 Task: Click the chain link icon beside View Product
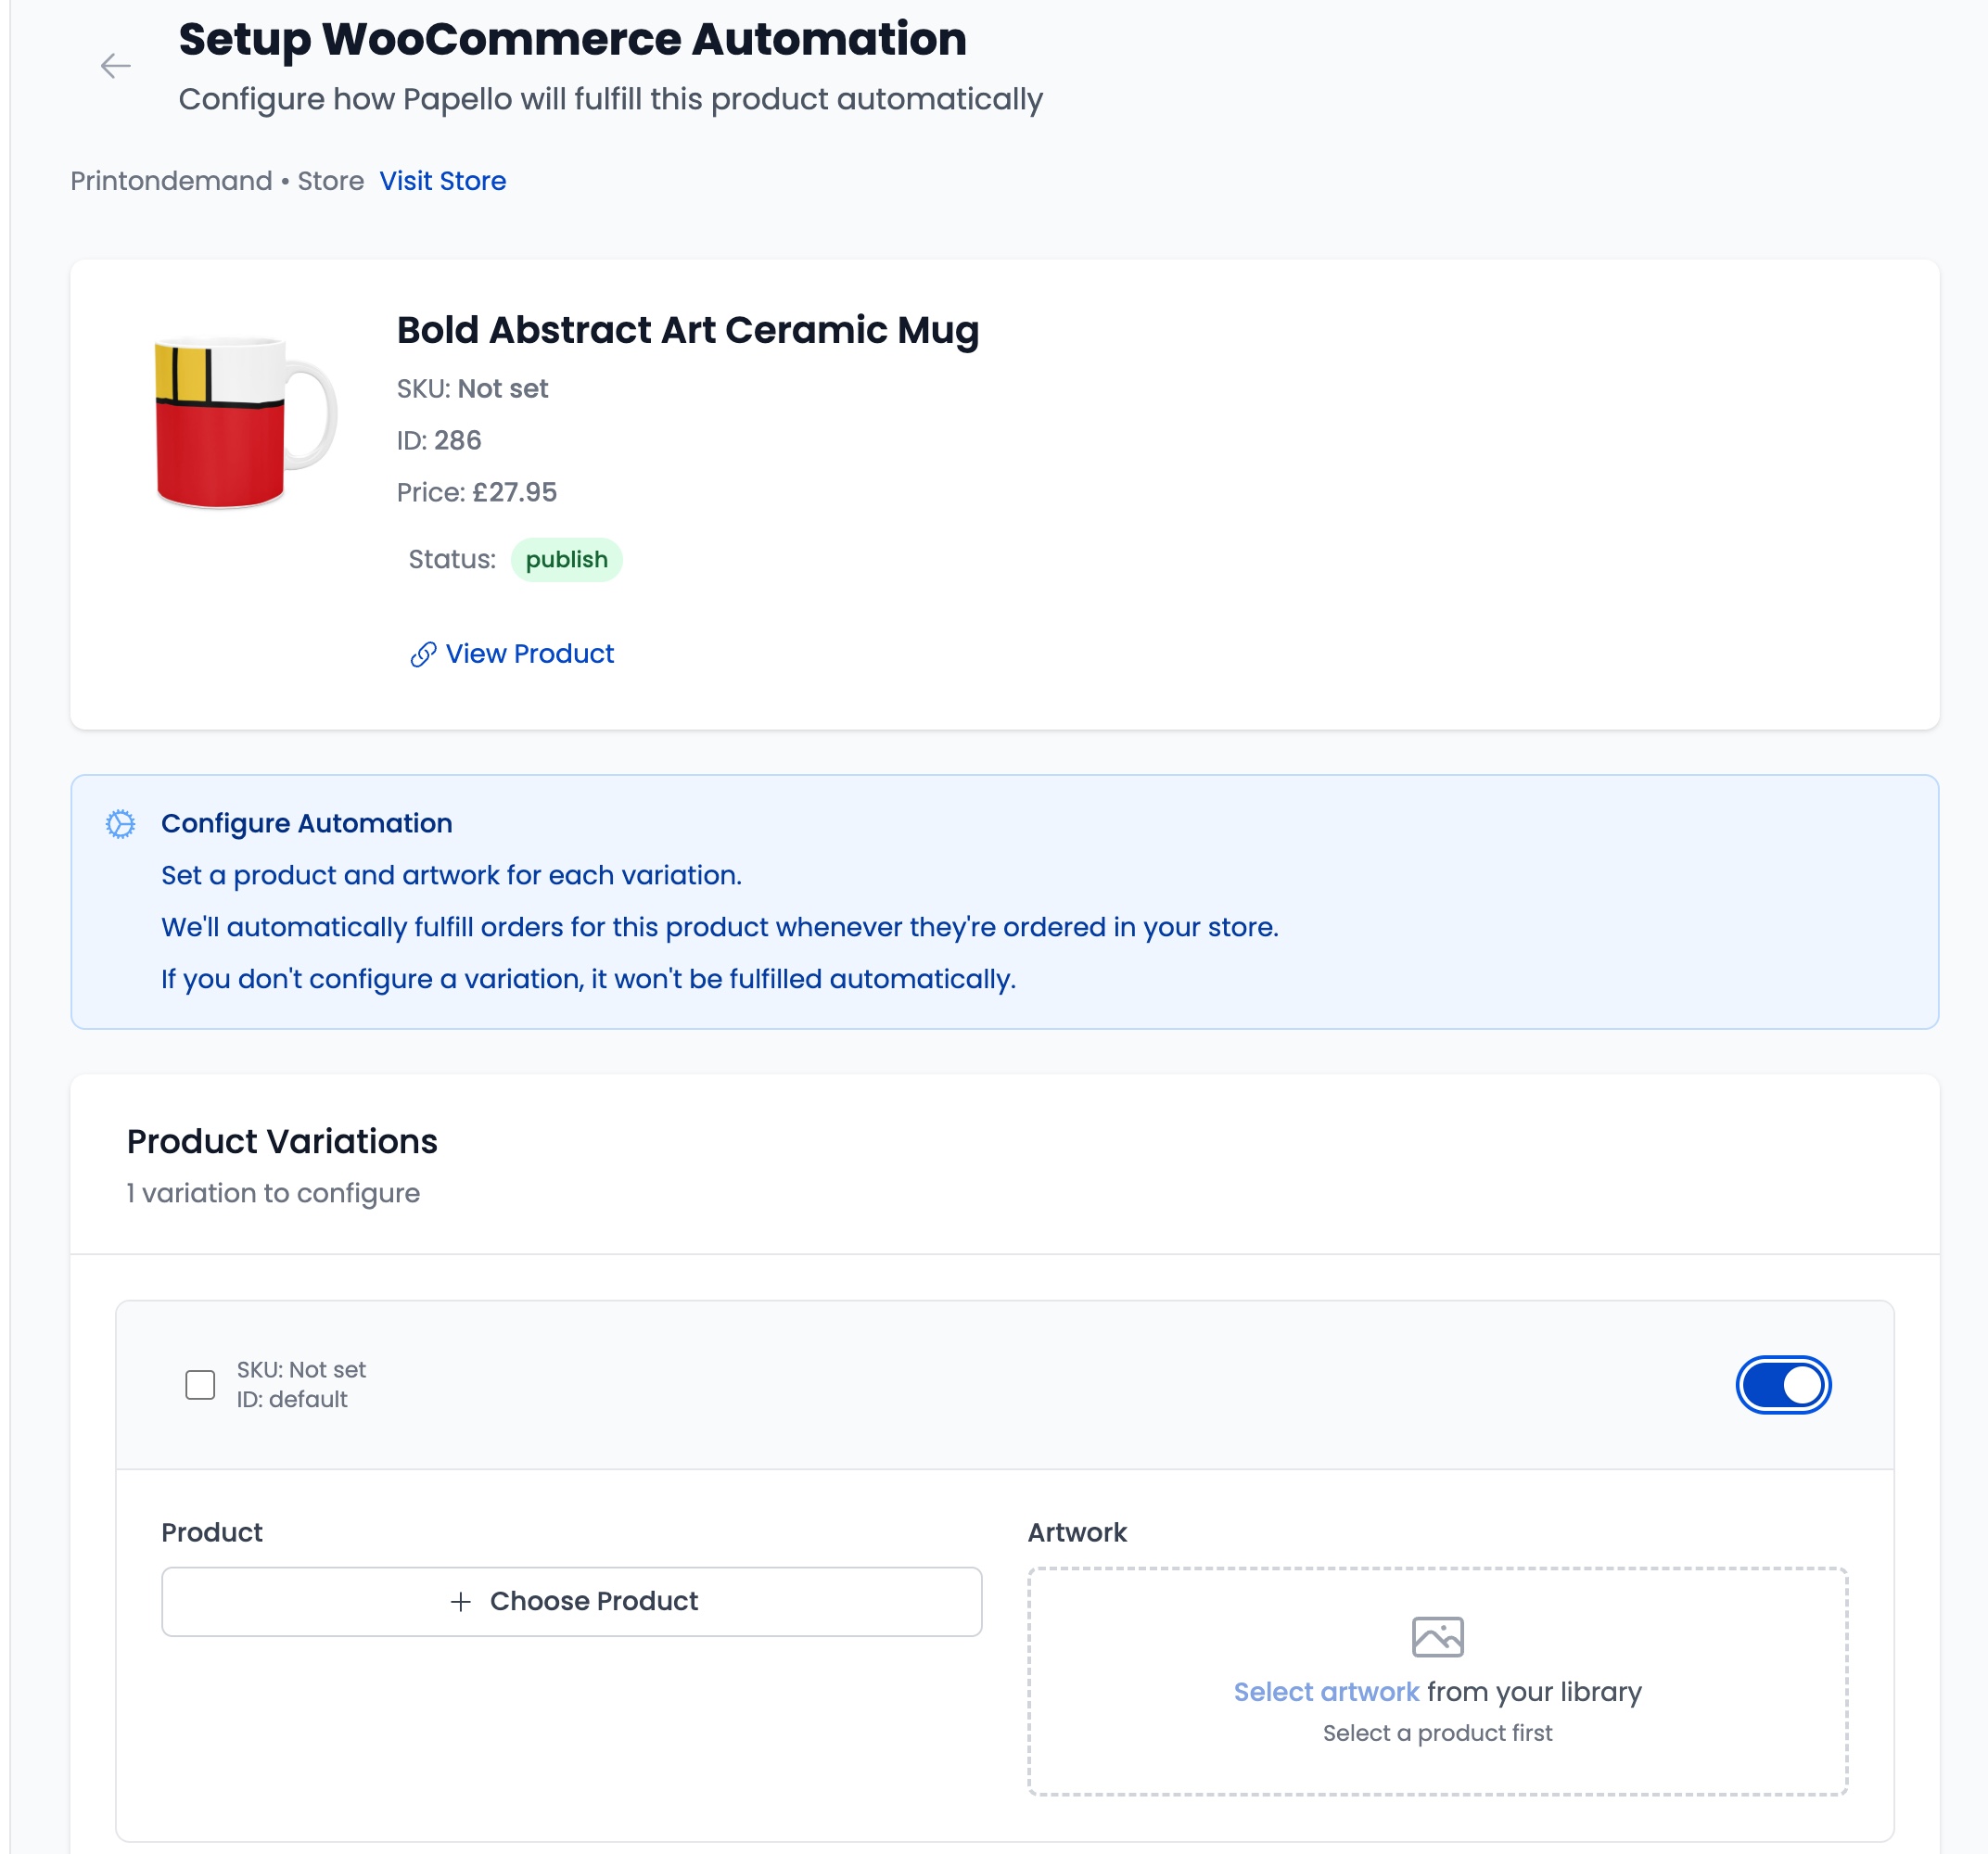coord(423,654)
